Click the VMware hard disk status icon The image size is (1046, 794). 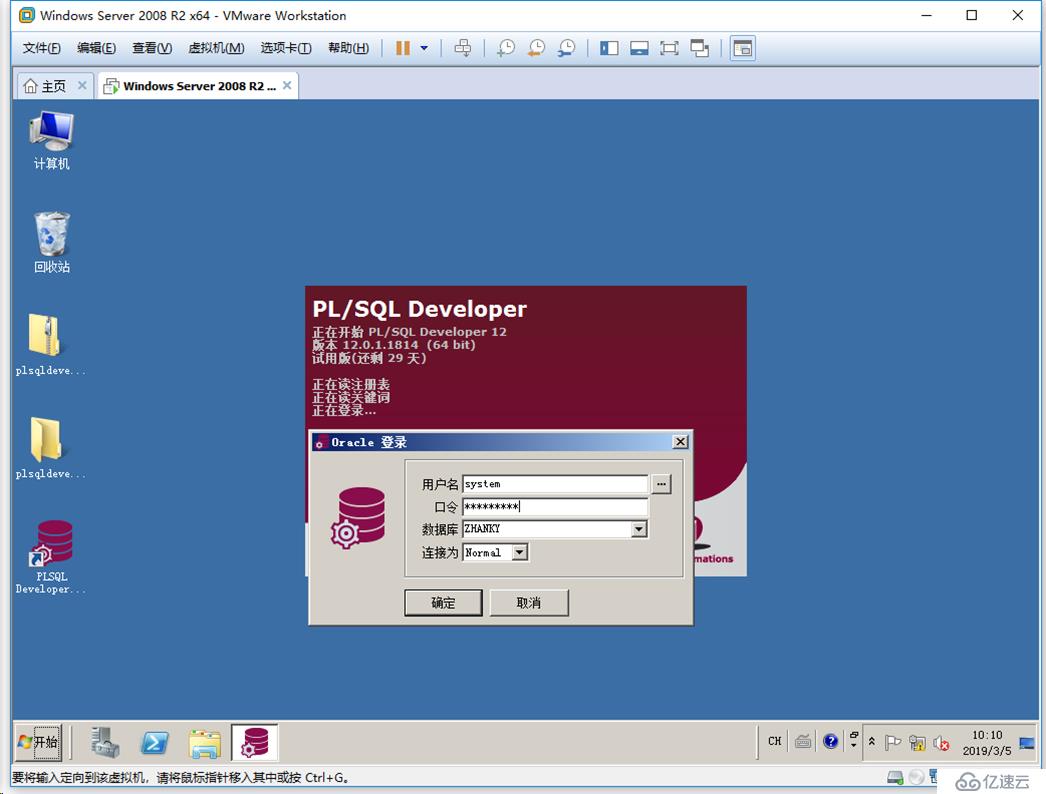pyautogui.click(x=895, y=777)
